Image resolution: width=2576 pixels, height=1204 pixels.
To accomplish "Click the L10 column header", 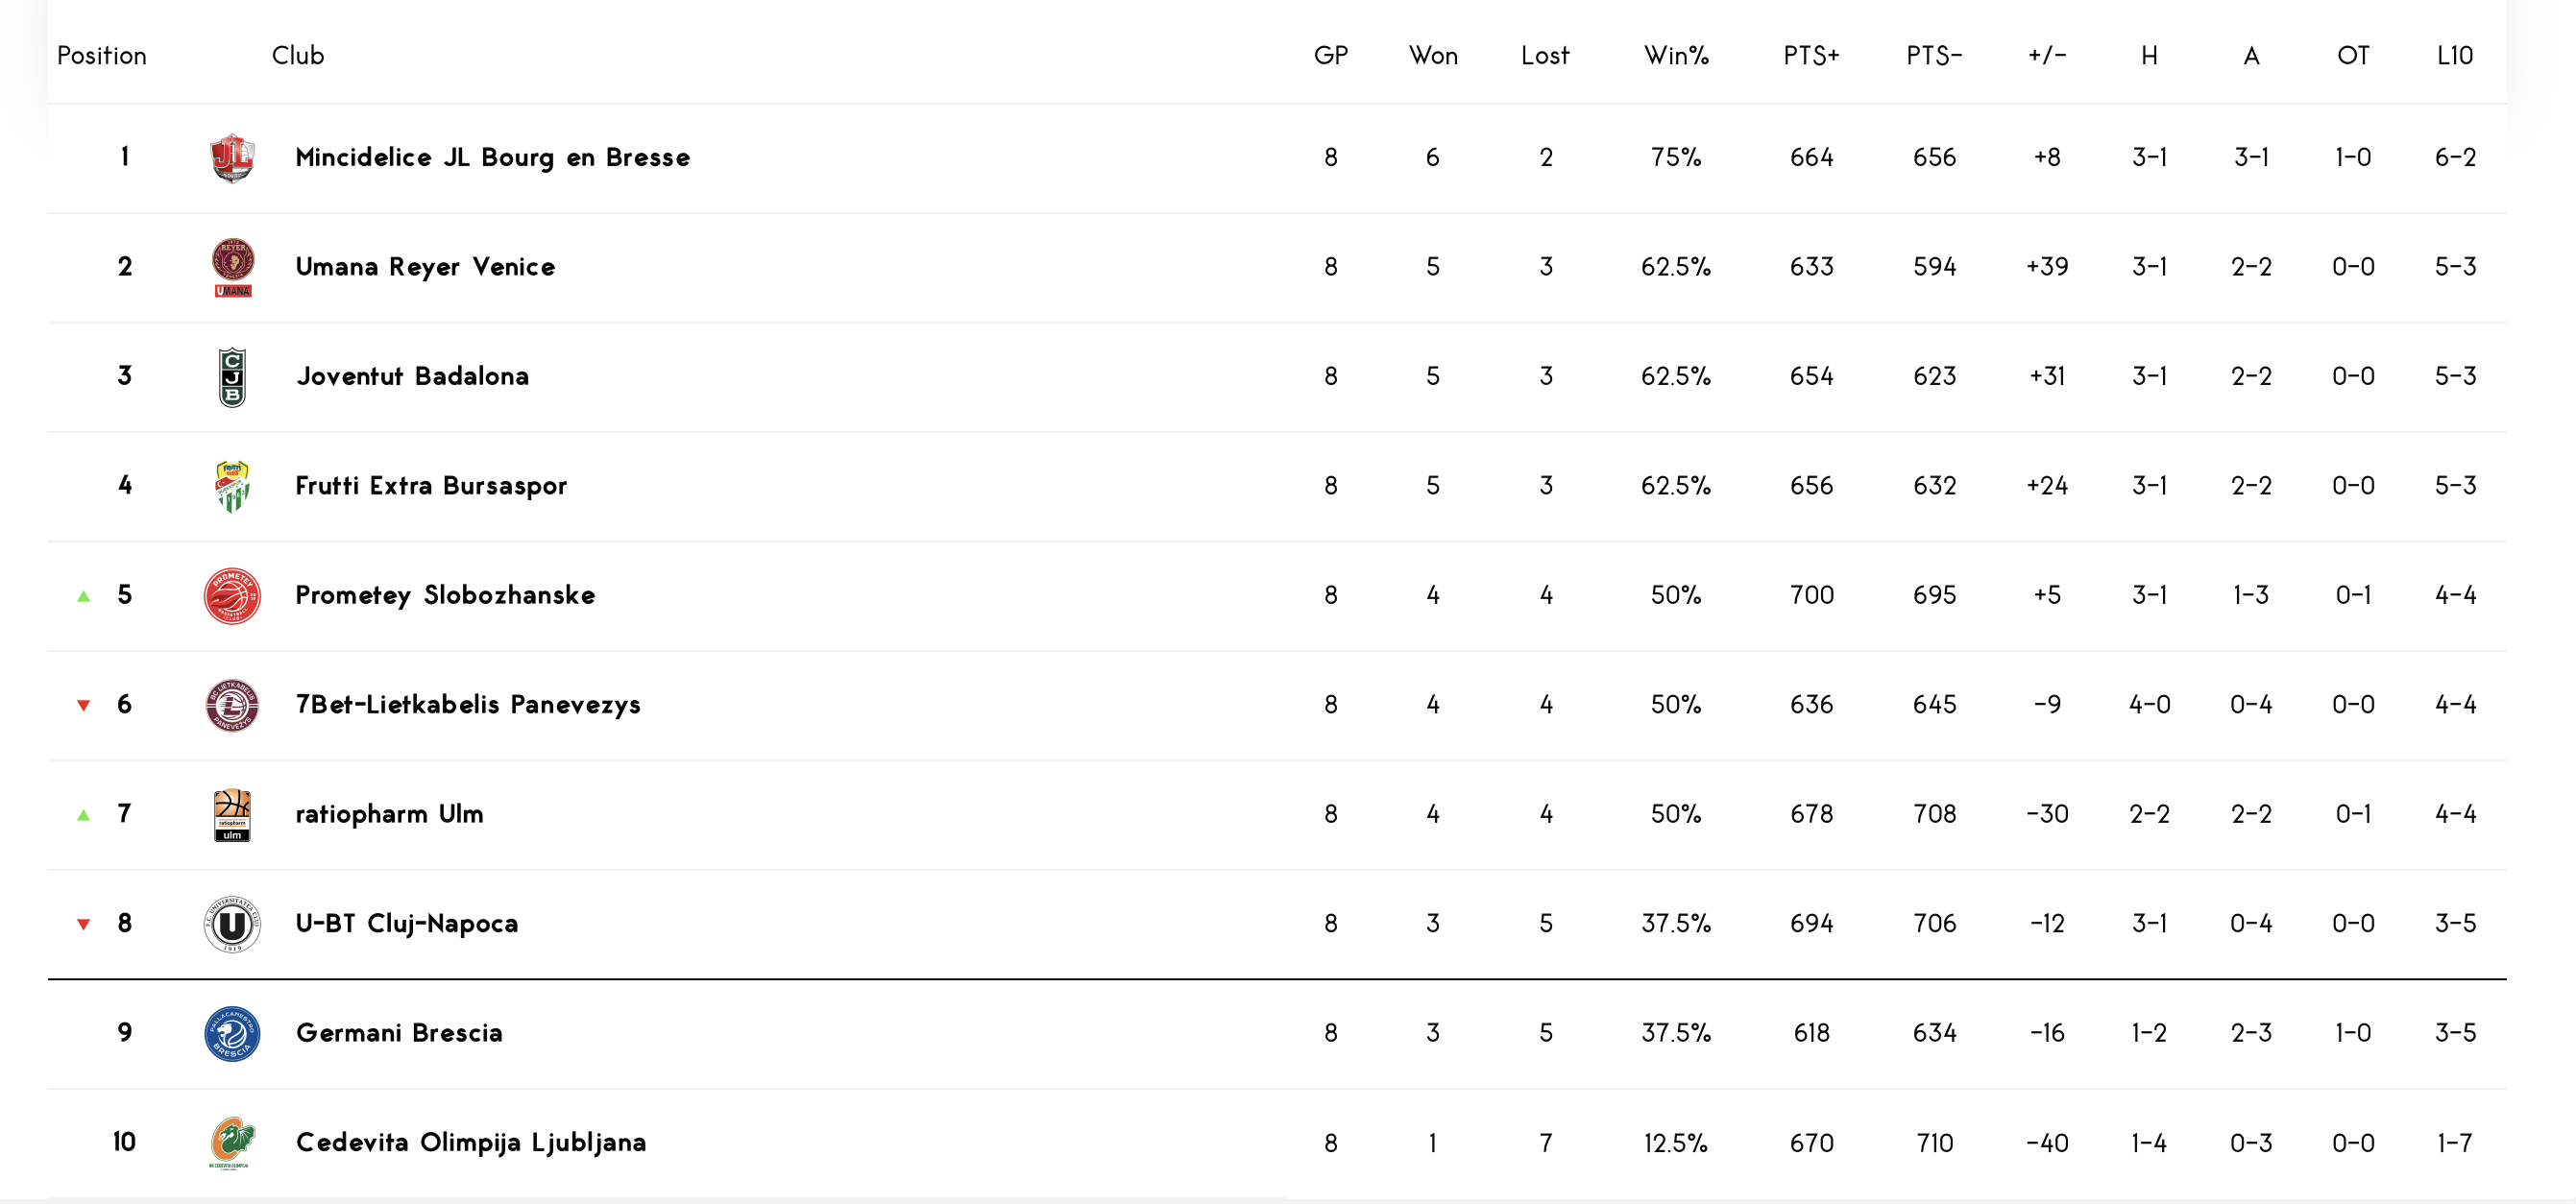I will [x=2454, y=56].
